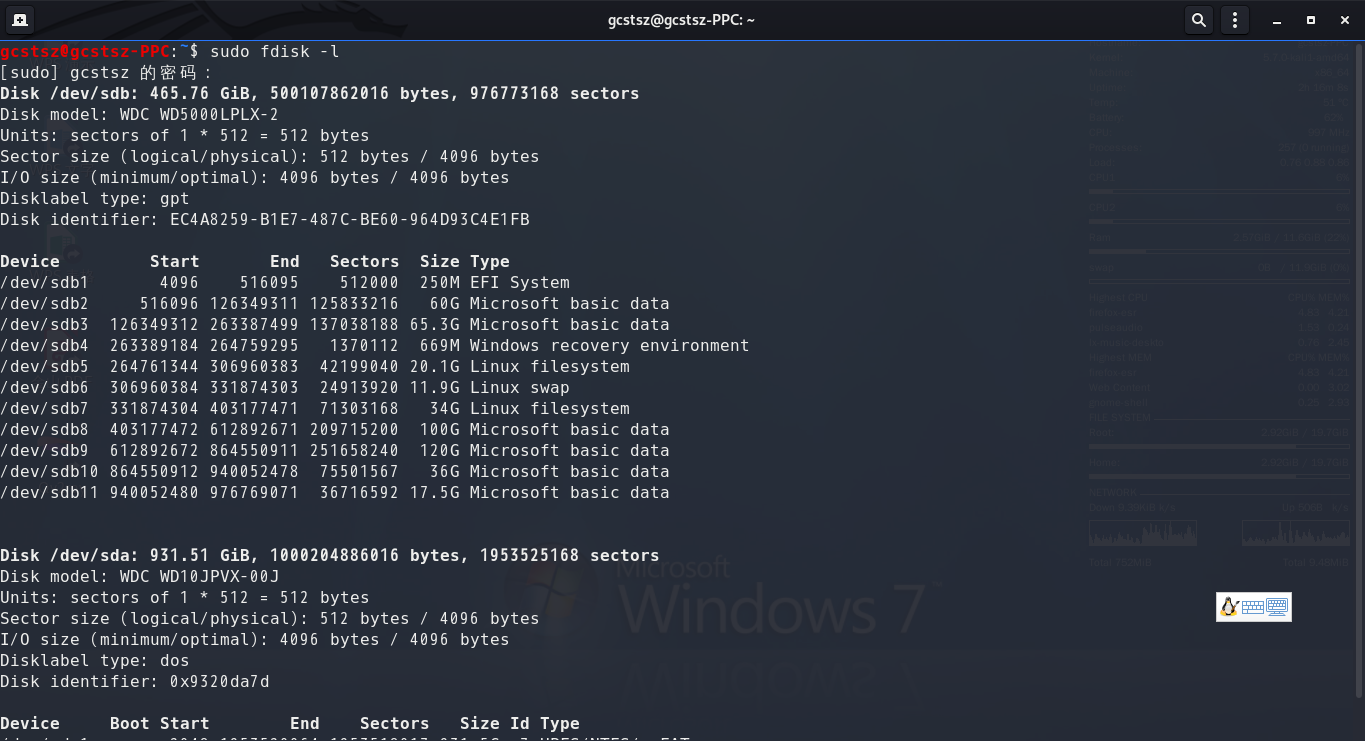Click the /dev/sdb5 device name
This screenshot has height=741, width=1365.
coord(45,366)
